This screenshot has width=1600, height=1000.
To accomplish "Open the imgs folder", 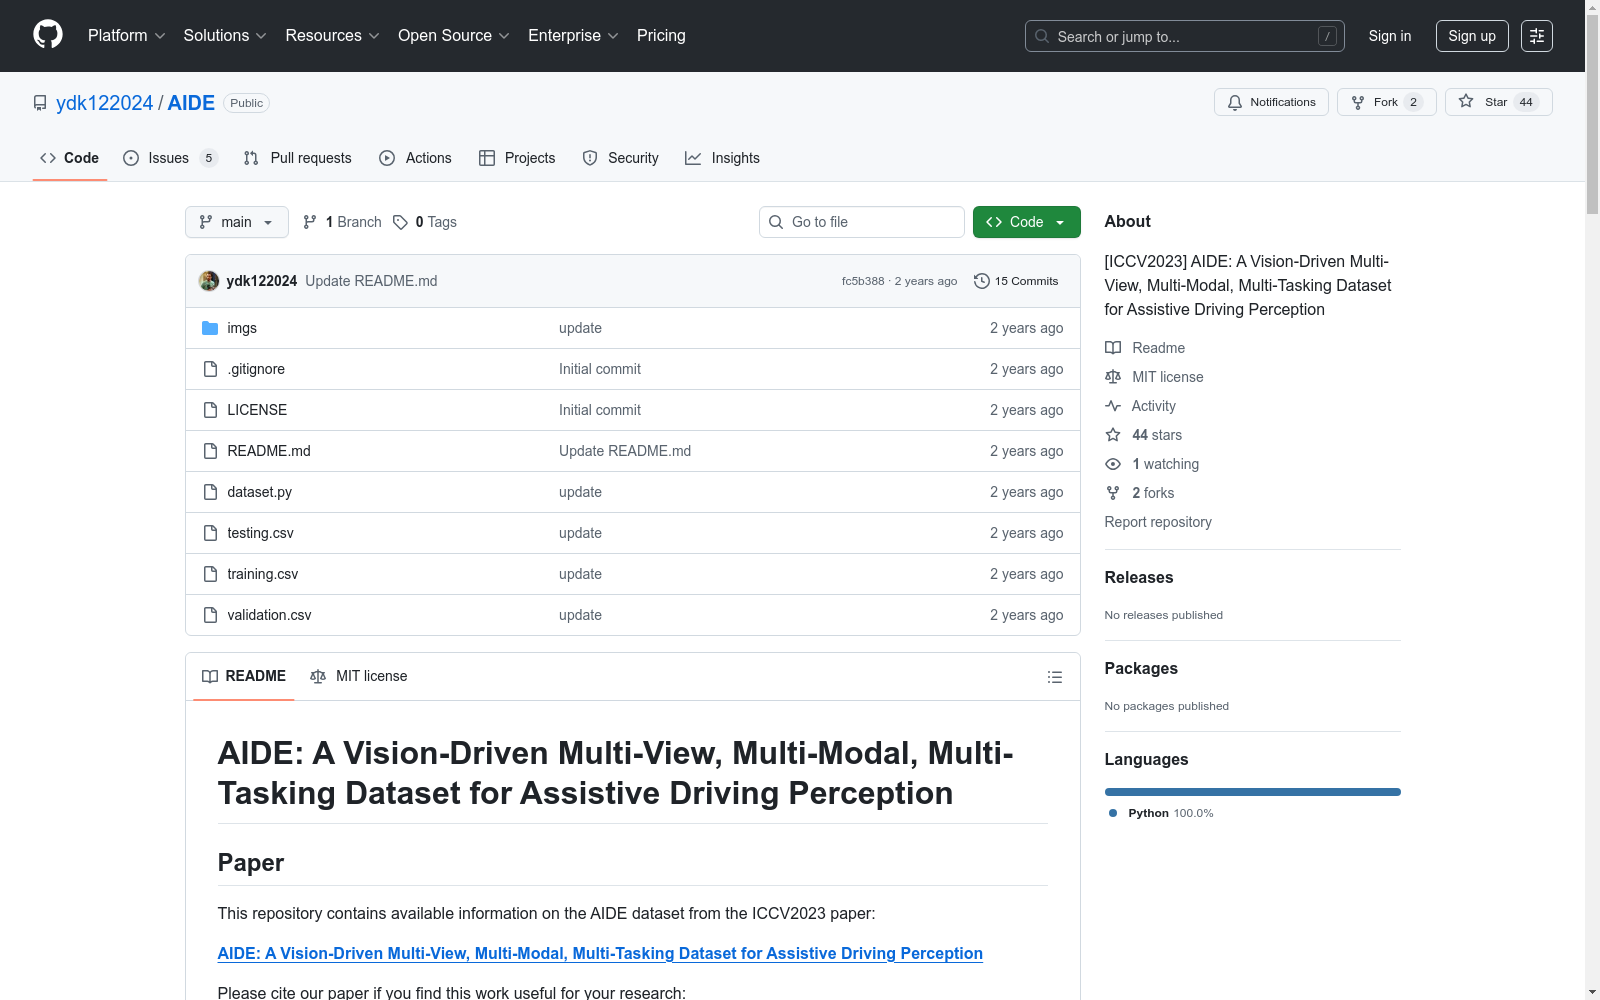I will click(x=242, y=328).
